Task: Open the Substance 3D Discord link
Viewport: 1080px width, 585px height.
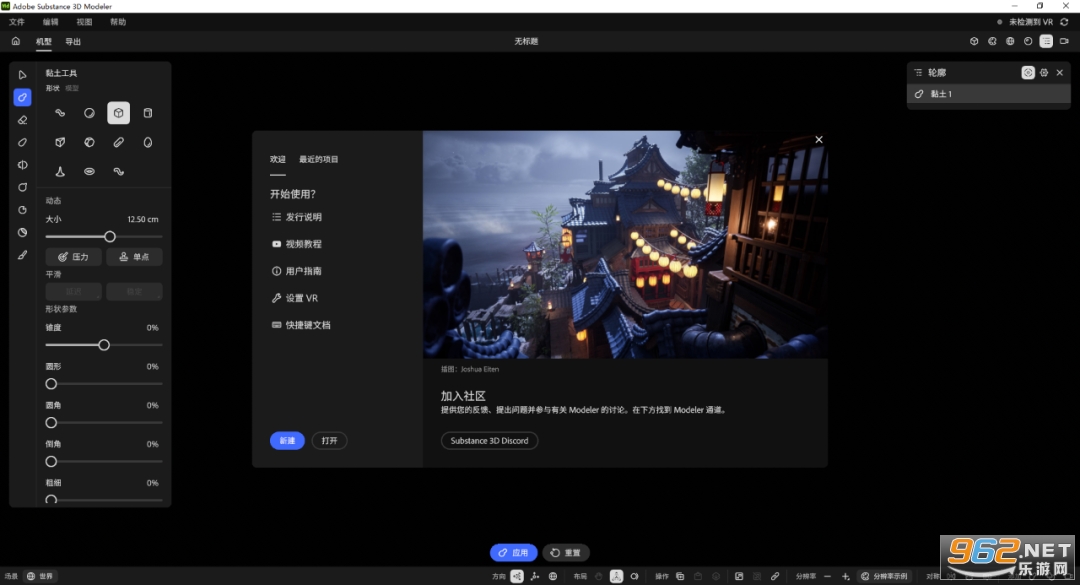Action: pyautogui.click(x=489, y=440)
